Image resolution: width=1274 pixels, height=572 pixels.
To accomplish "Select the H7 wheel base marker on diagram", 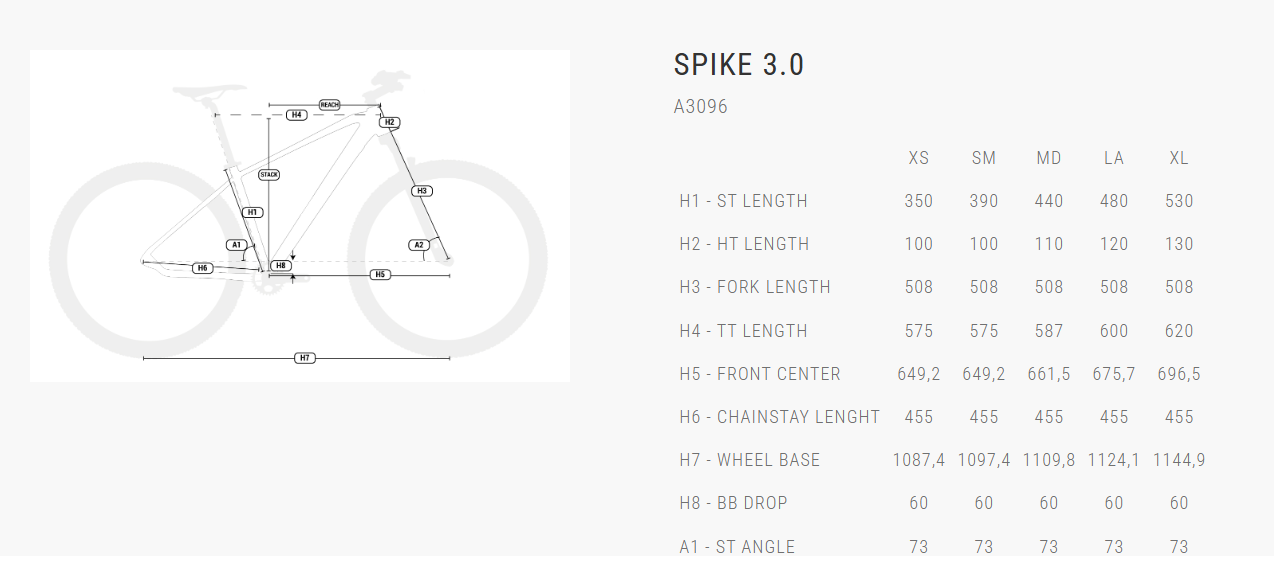I will click(305, 358).
